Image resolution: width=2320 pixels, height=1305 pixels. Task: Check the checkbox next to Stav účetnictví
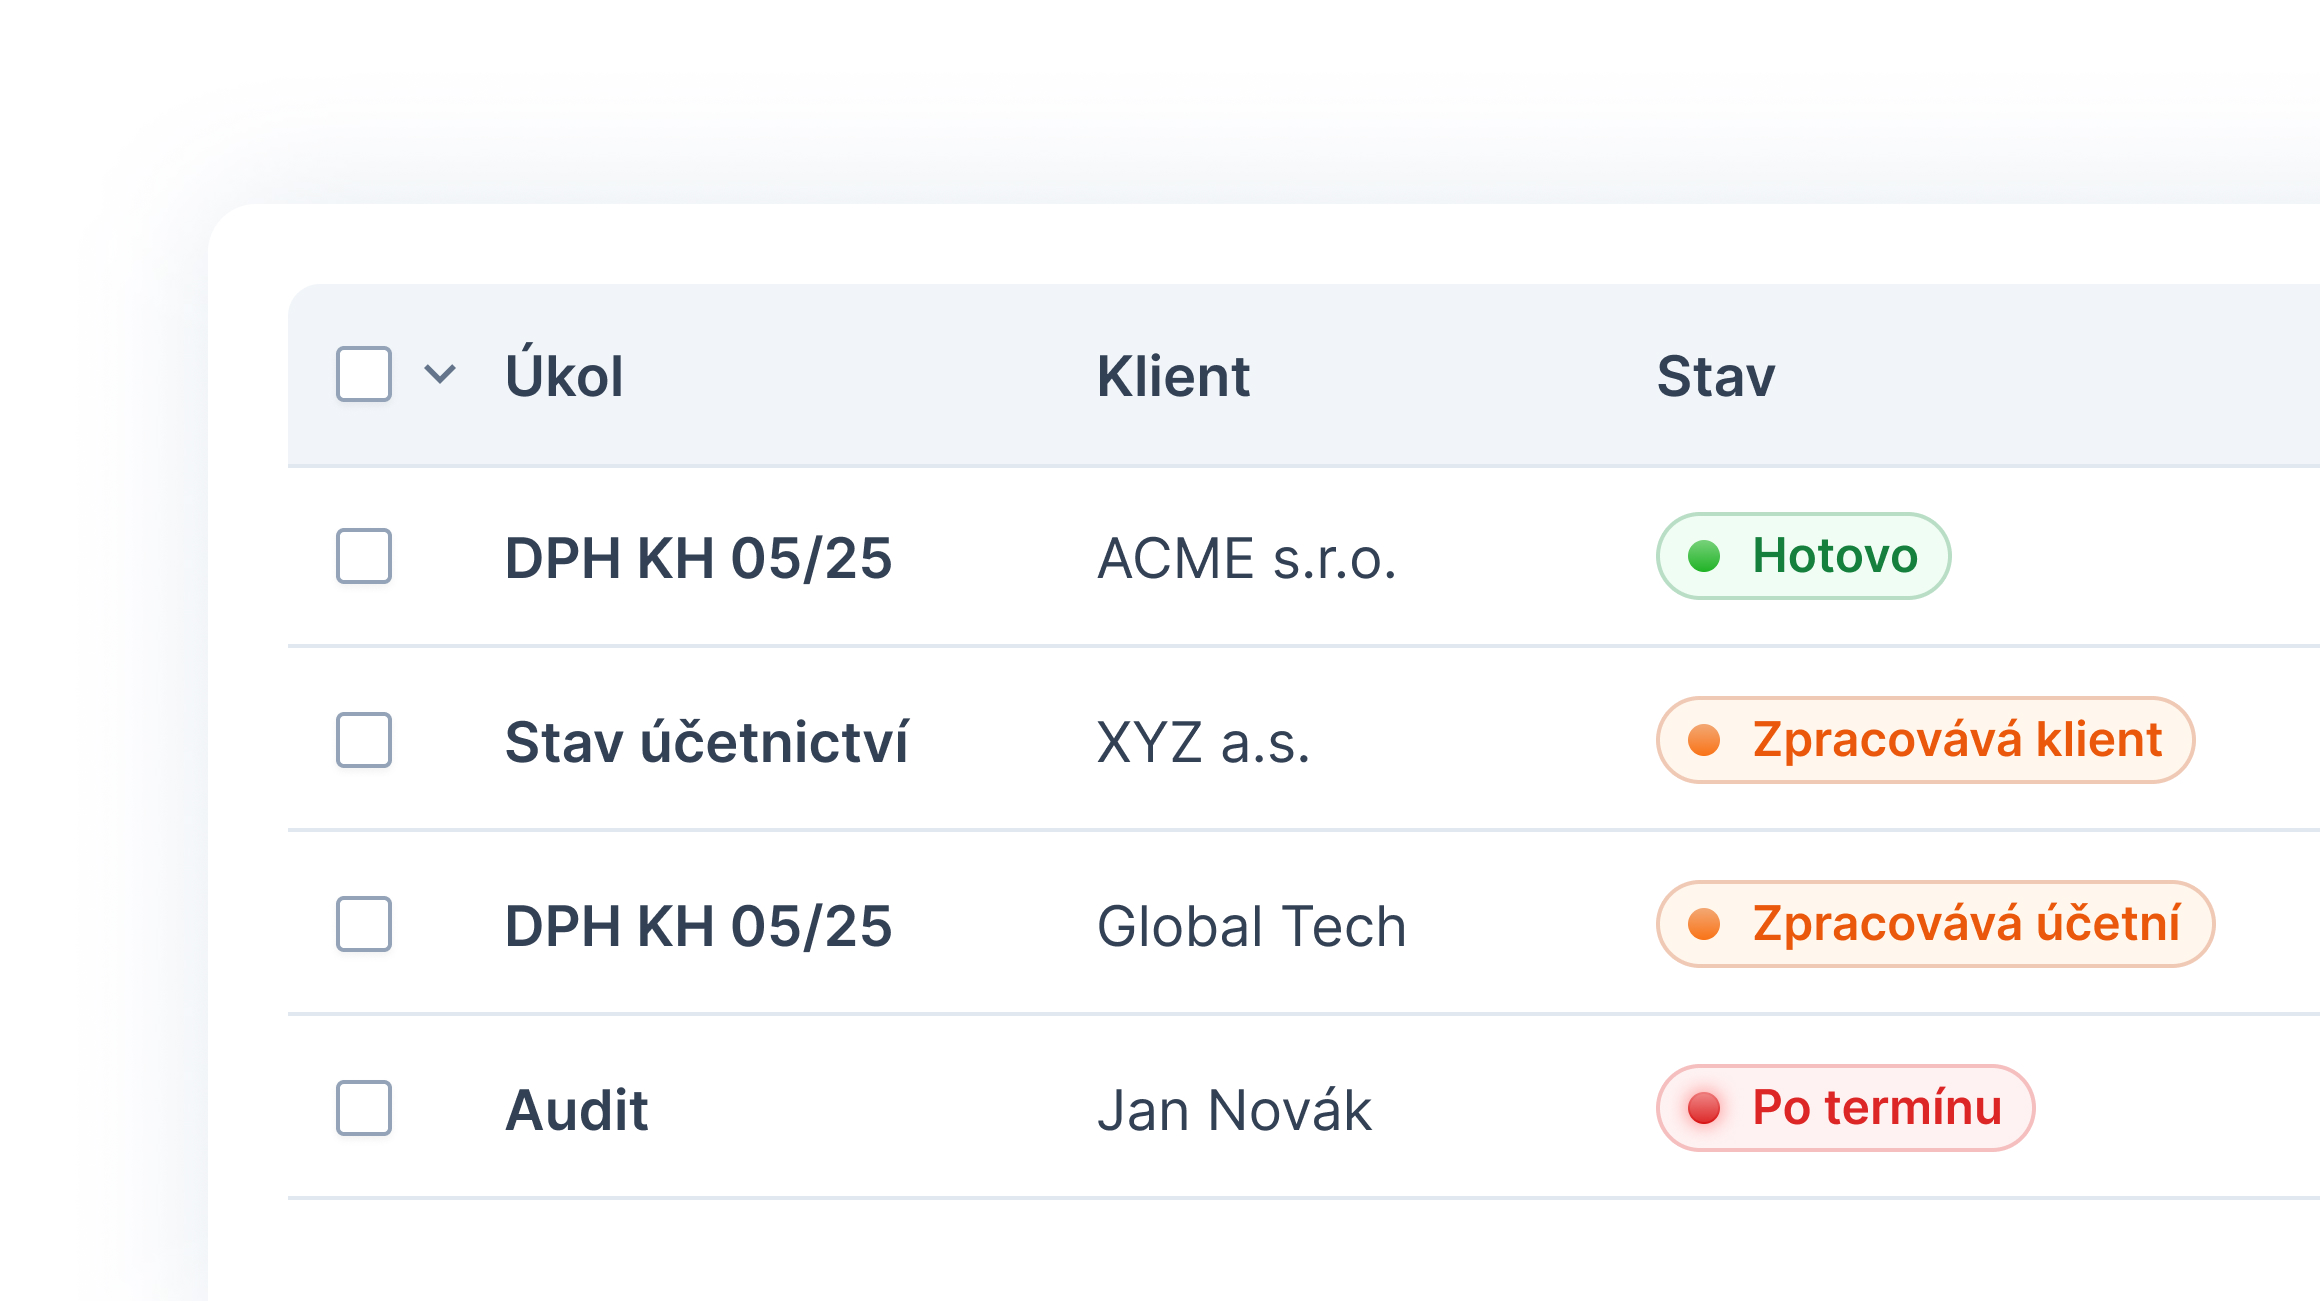(x=364, y=741)
